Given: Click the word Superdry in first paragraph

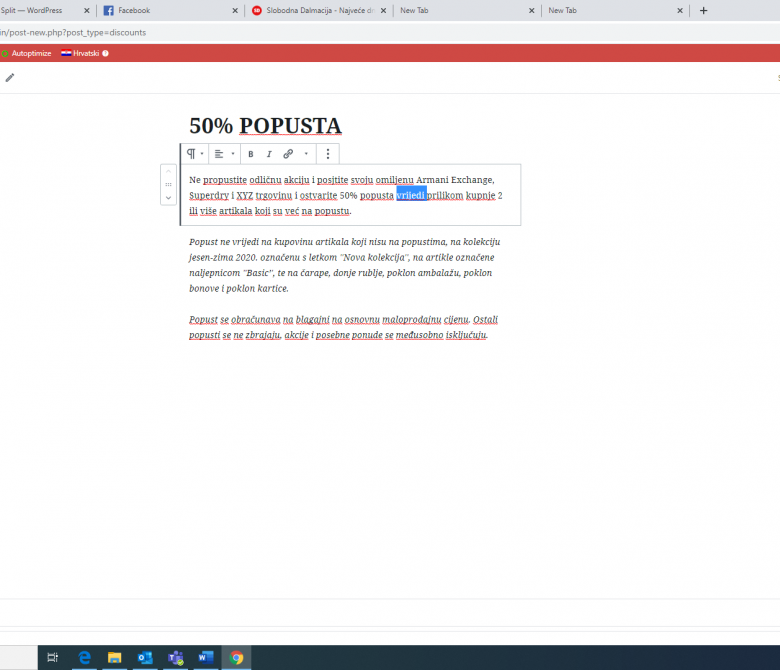Looking at the screenshot, I should [x=209, y=195].
